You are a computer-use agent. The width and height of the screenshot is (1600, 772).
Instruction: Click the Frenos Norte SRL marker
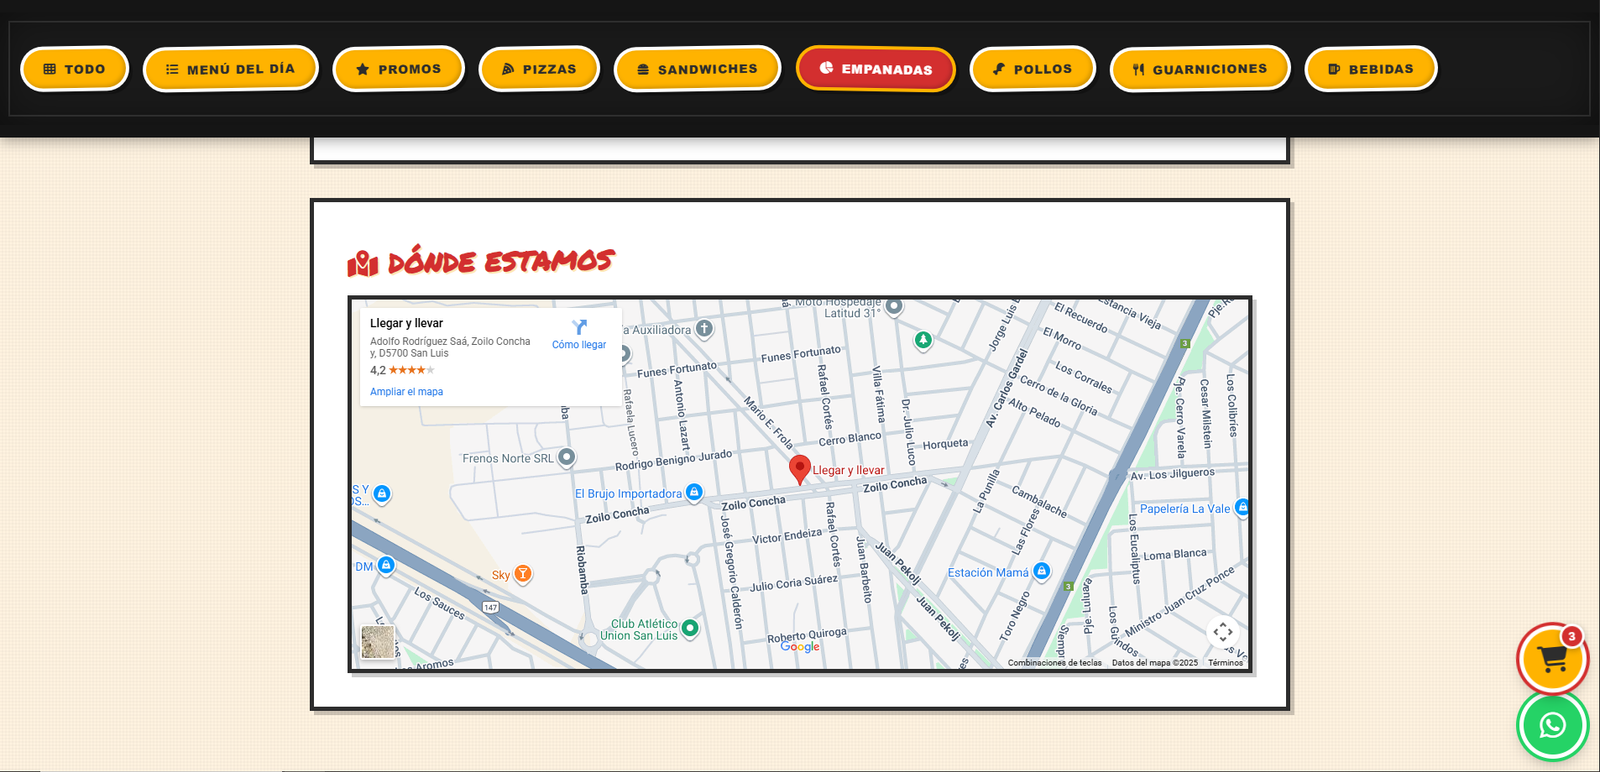tap(566, 457)
